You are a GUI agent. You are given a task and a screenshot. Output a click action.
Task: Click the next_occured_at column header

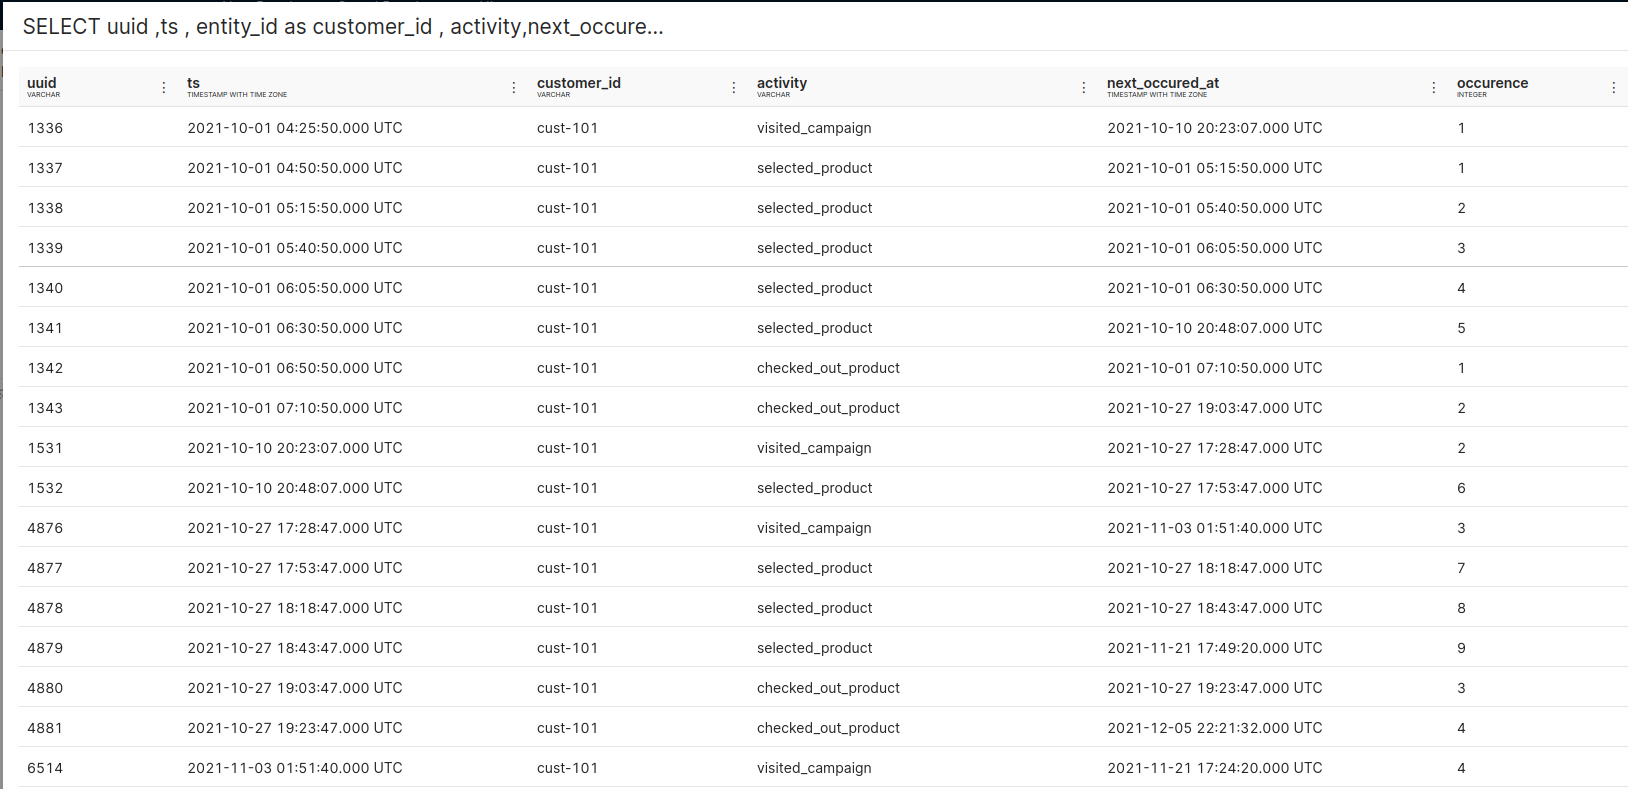point(1163,83)
